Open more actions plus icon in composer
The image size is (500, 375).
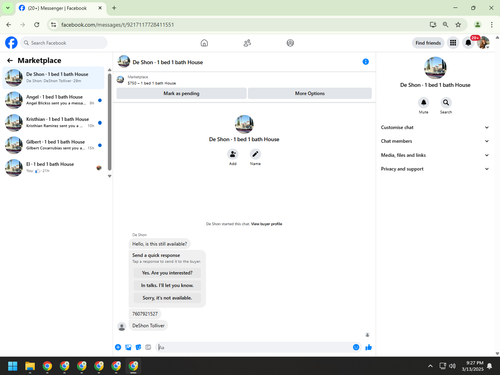coord(118,347)
